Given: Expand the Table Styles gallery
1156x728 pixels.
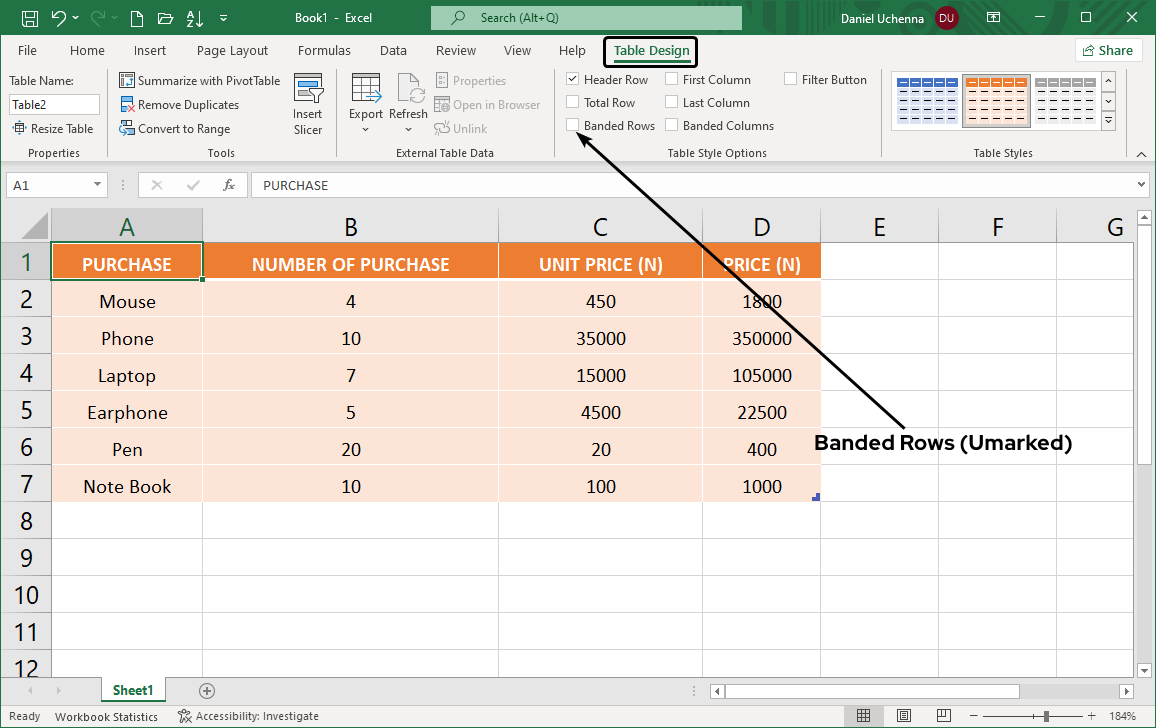Looking at the screenshot, I should (x=1108, y=120).
